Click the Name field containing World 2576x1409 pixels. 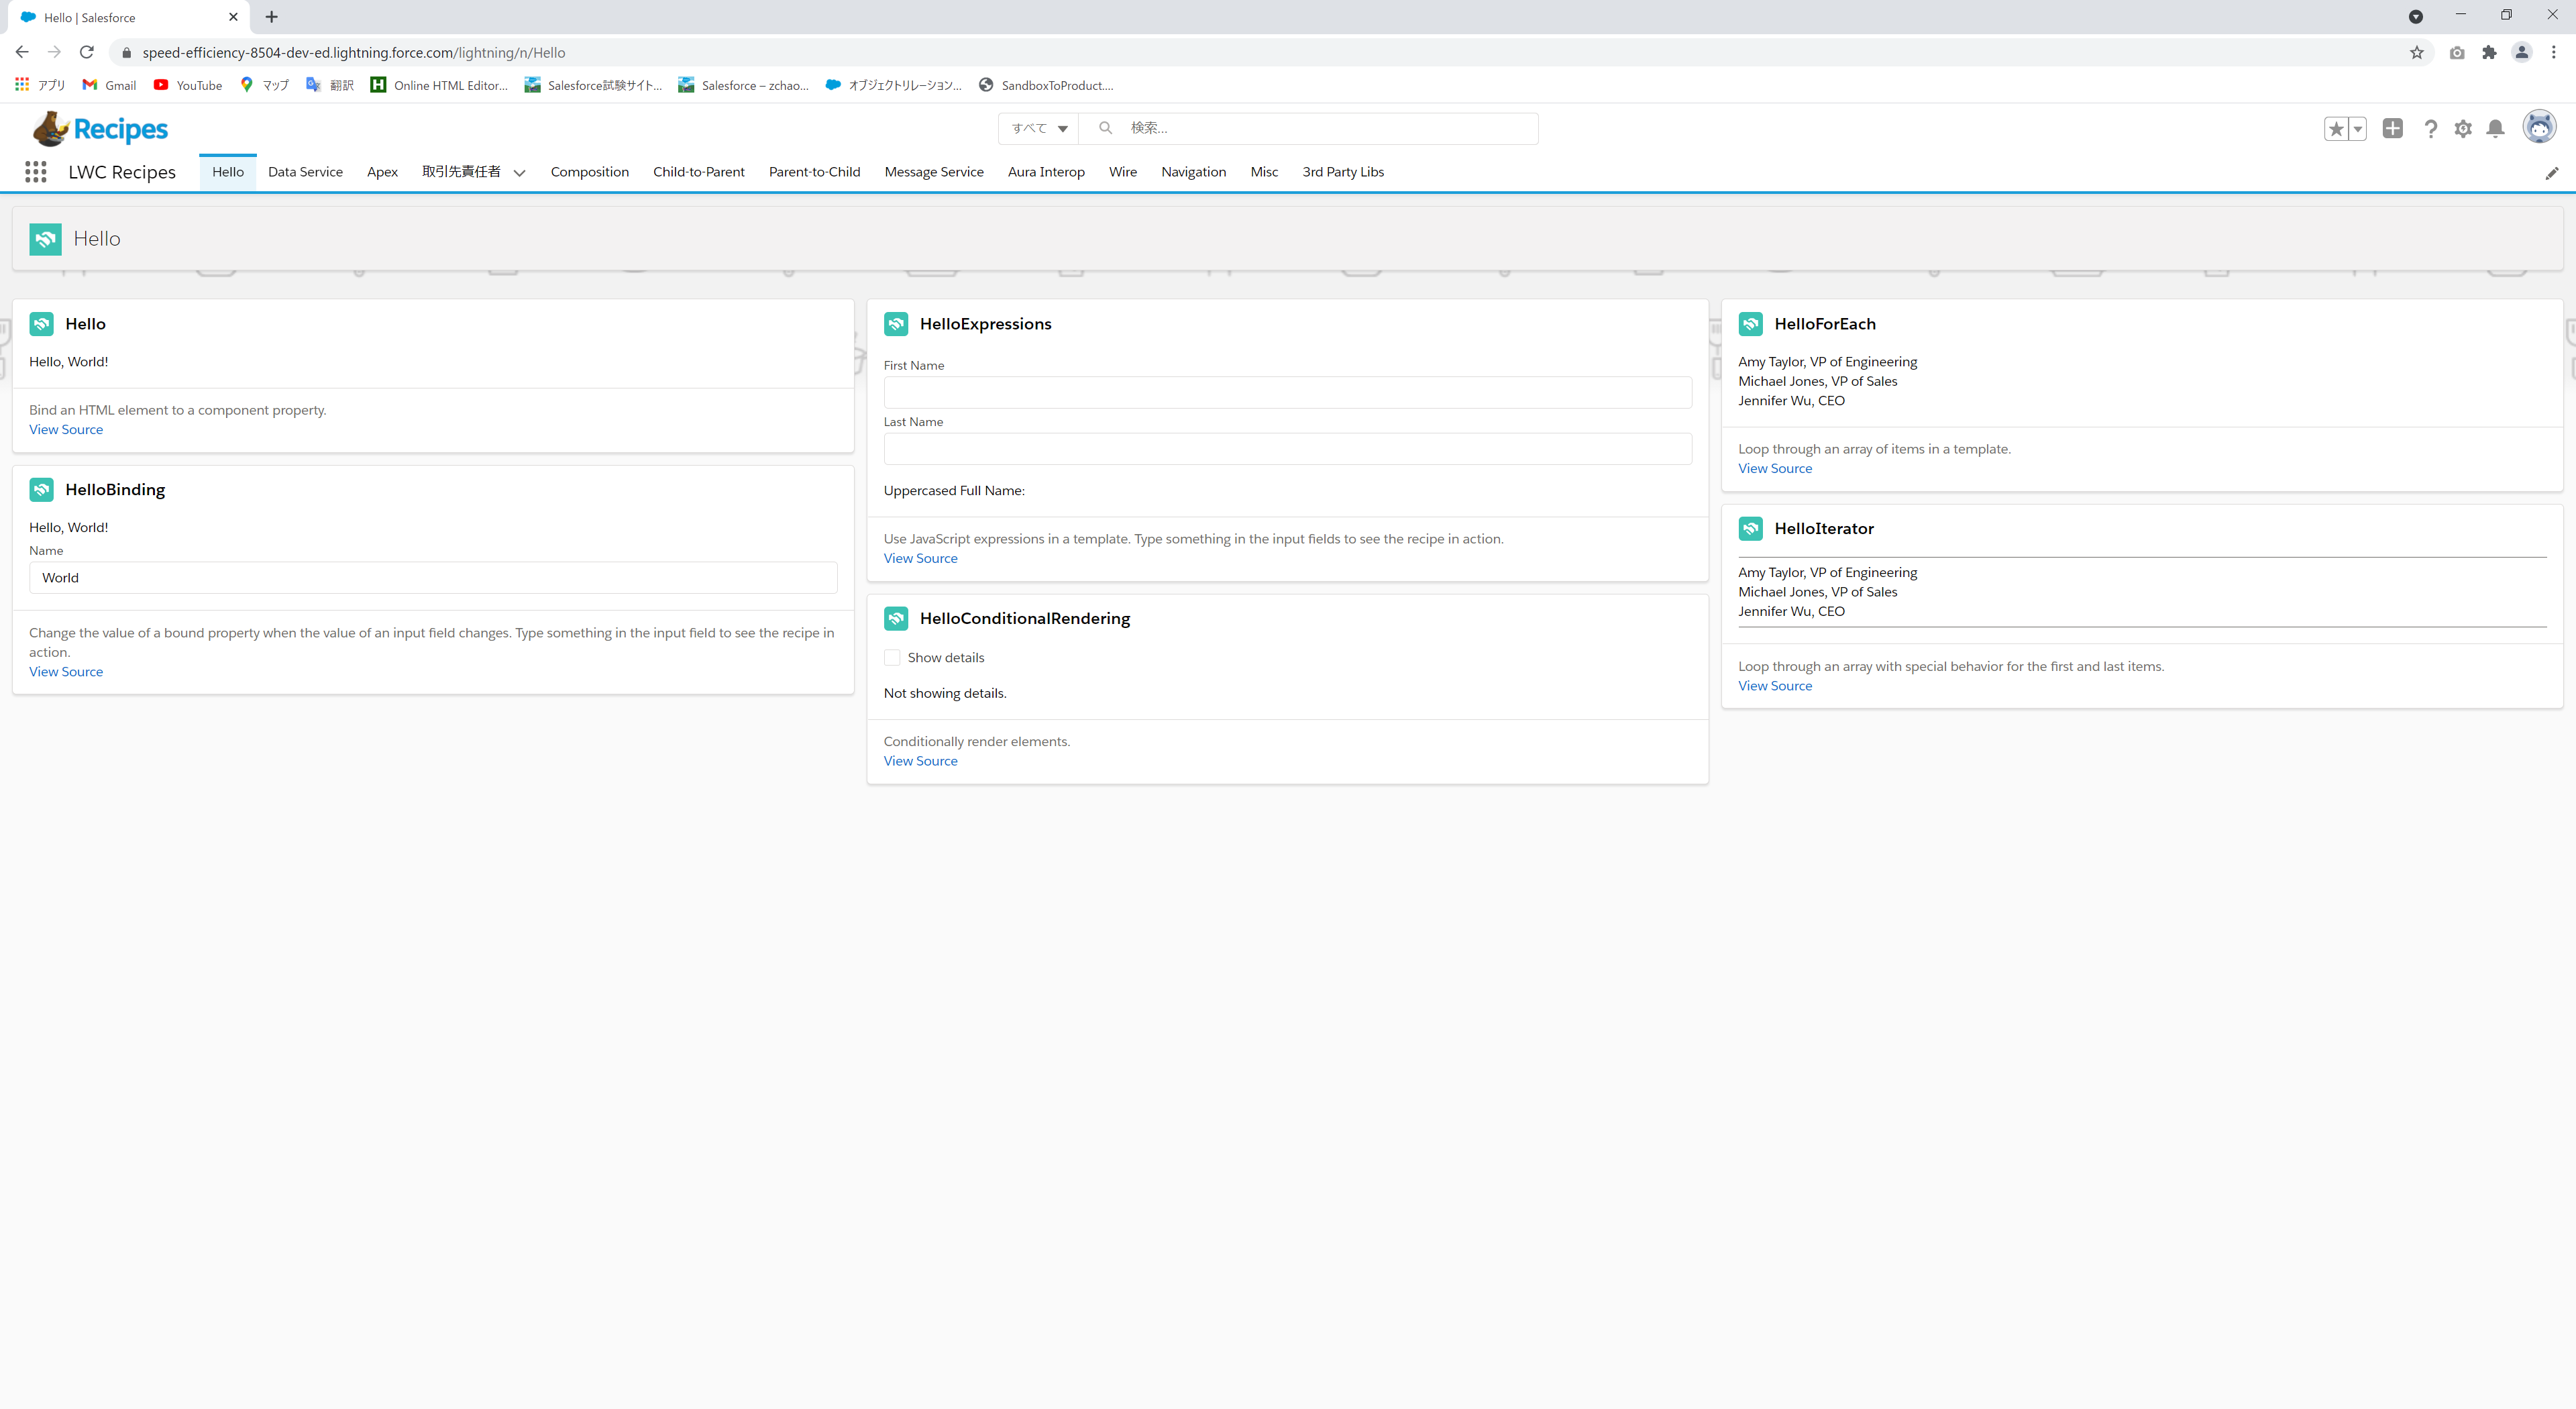[x=433, y=577]
